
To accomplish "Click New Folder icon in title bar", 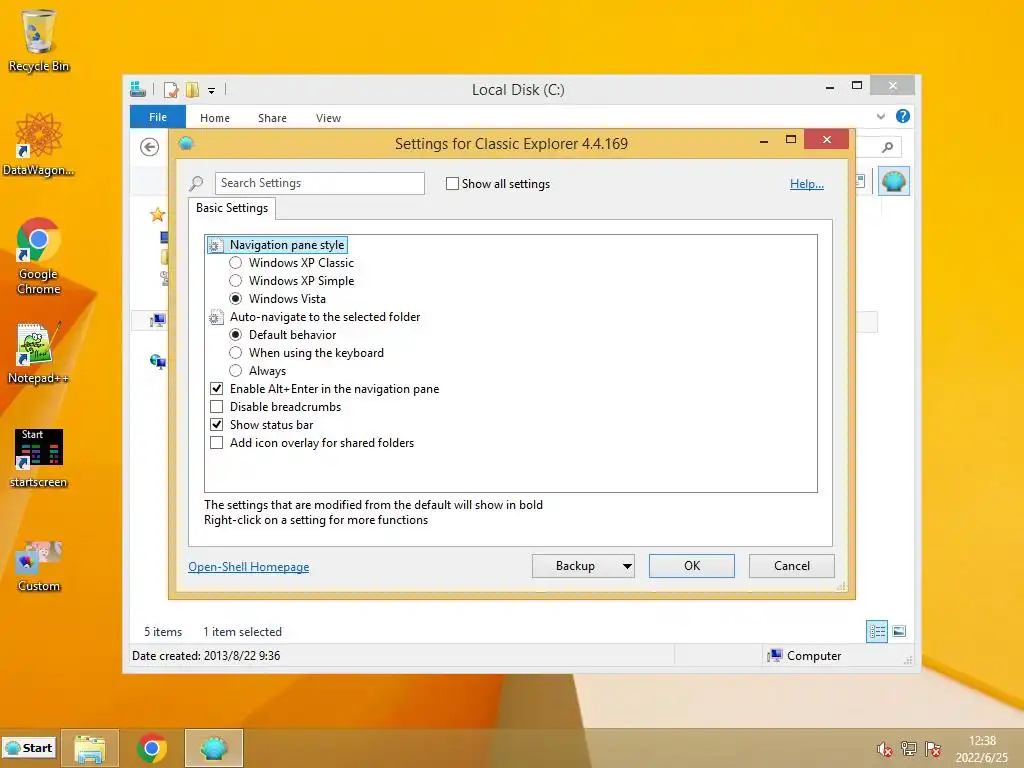I will pyautogui.click(x=192, y=89).
